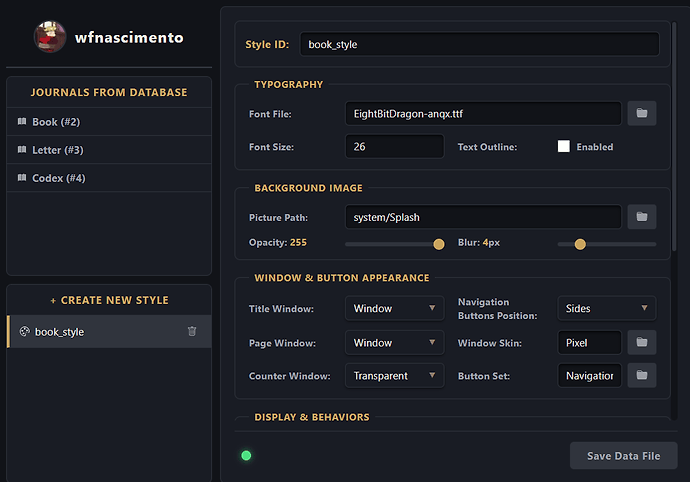Open the Title Window dropdown
The width and height of the screenshot is (690, 482).
[395, 308]
